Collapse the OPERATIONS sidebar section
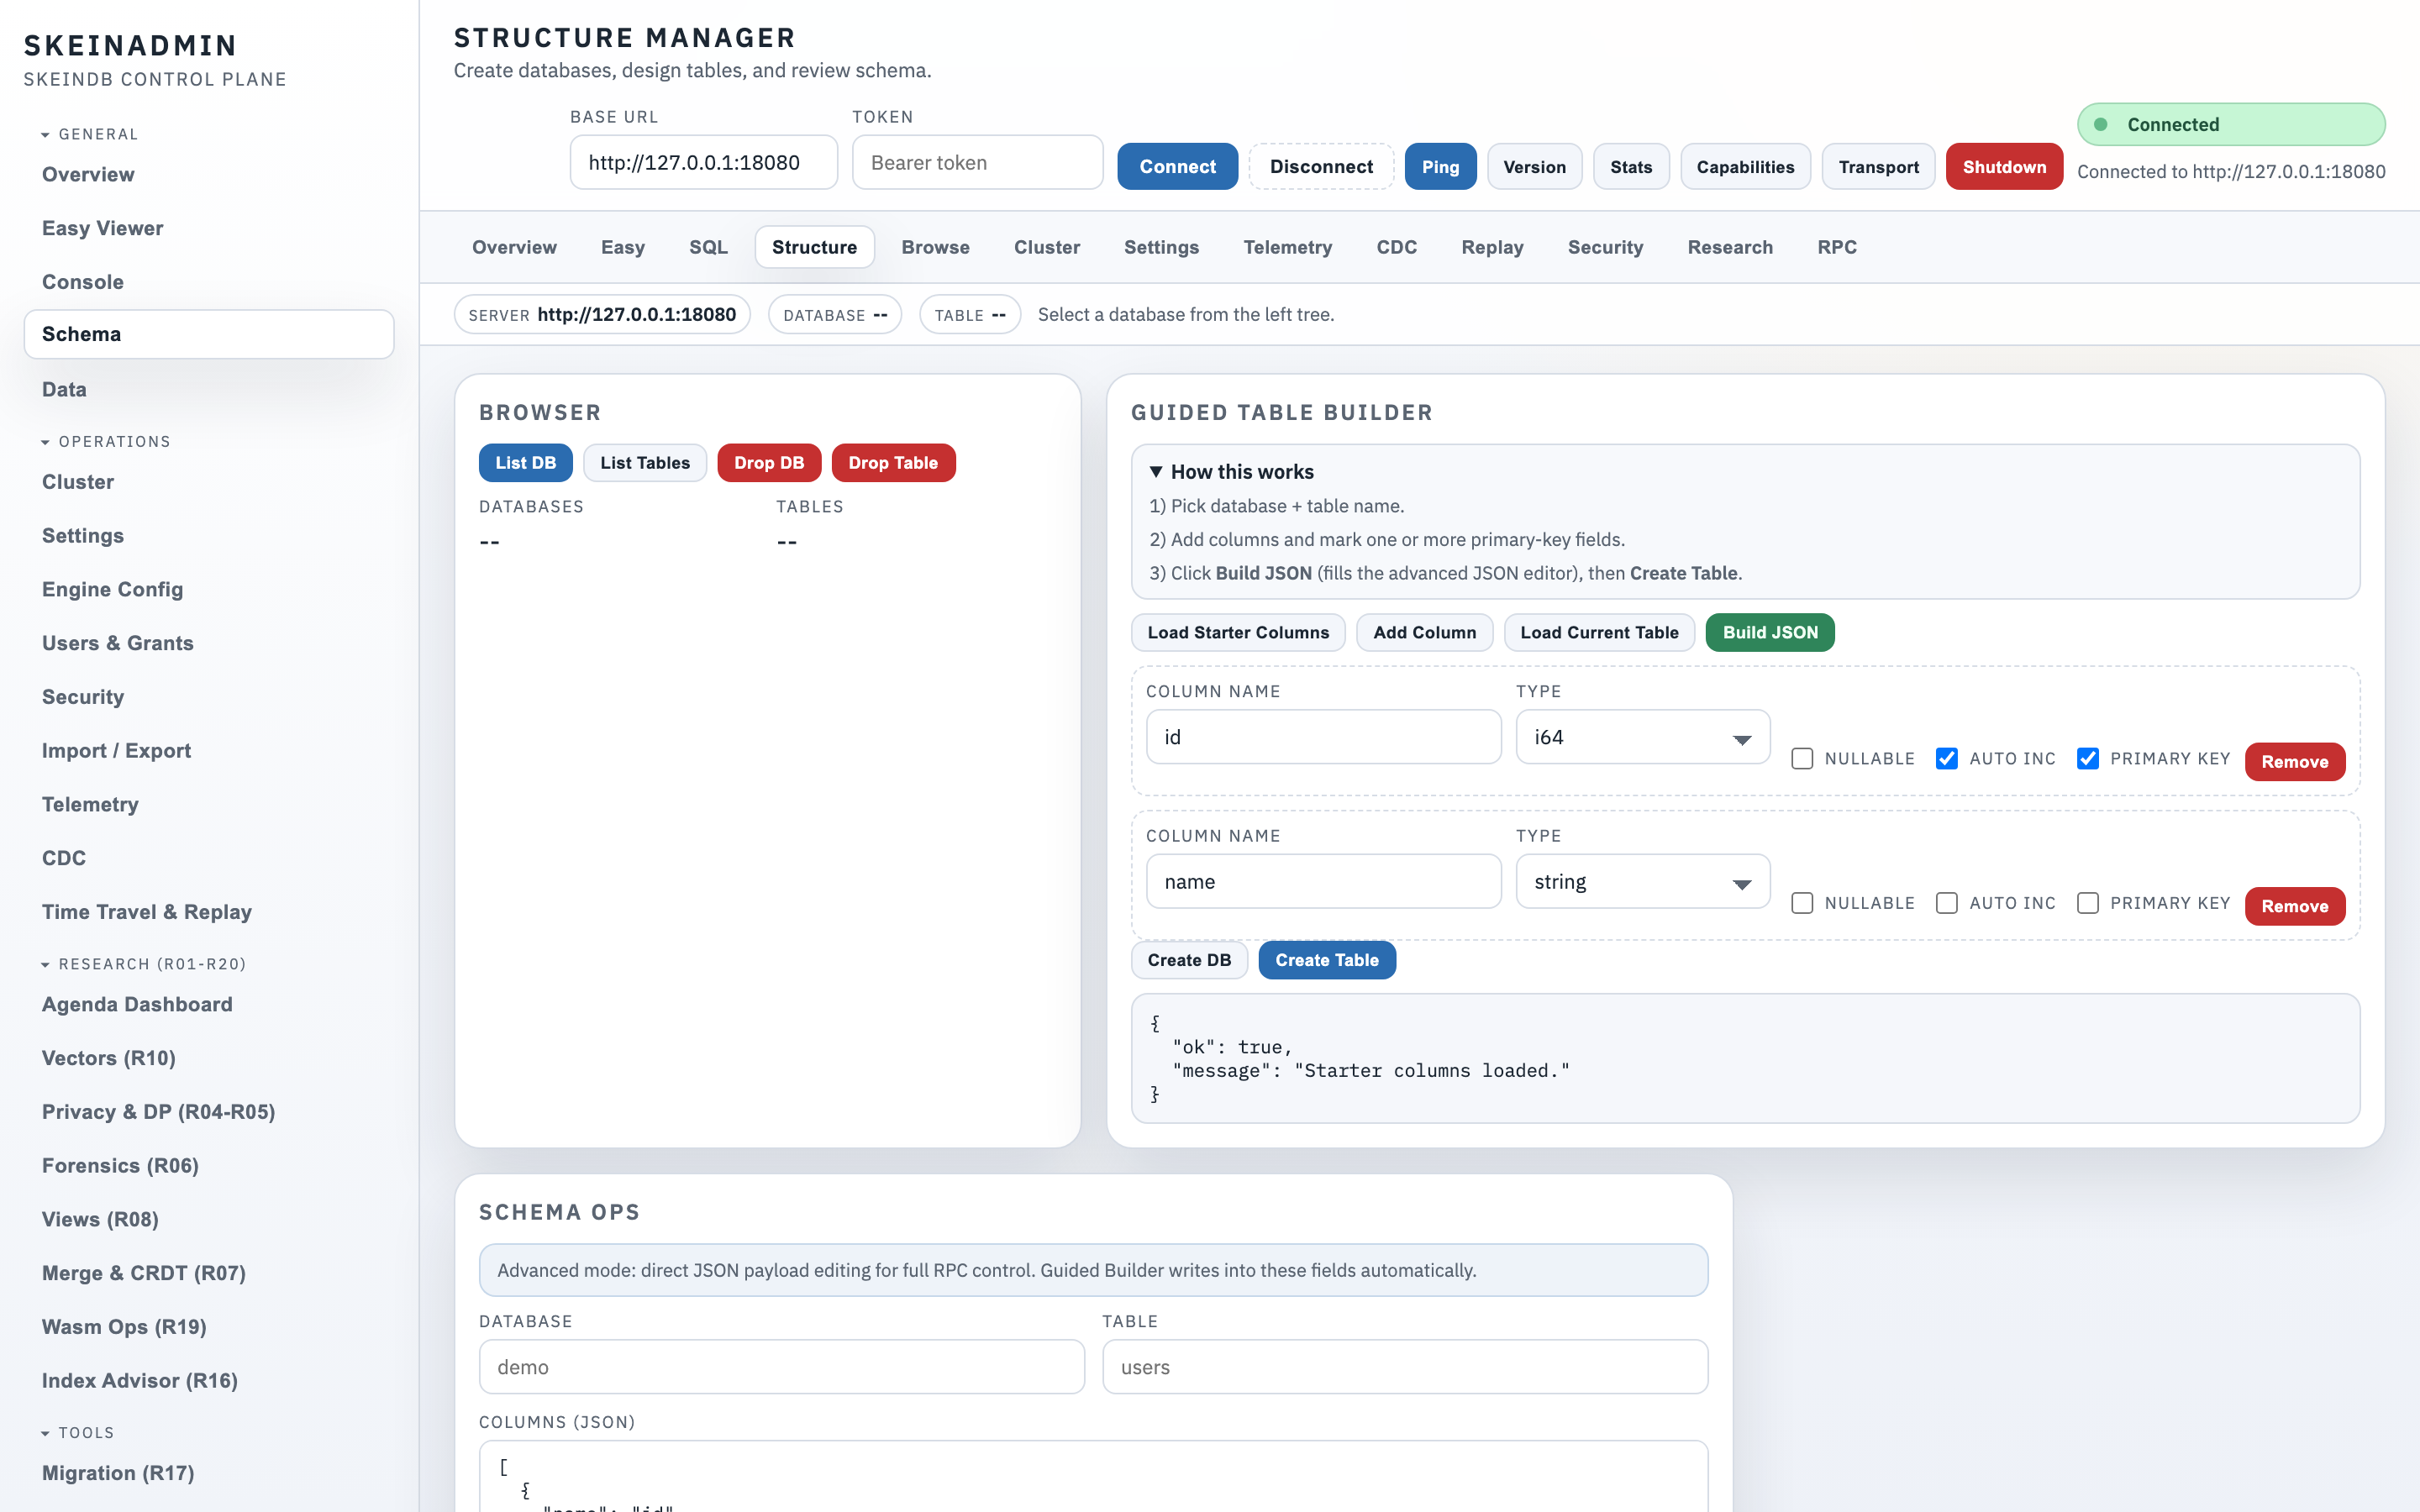Screen dimensions: 2420x1512 [106, 441]
